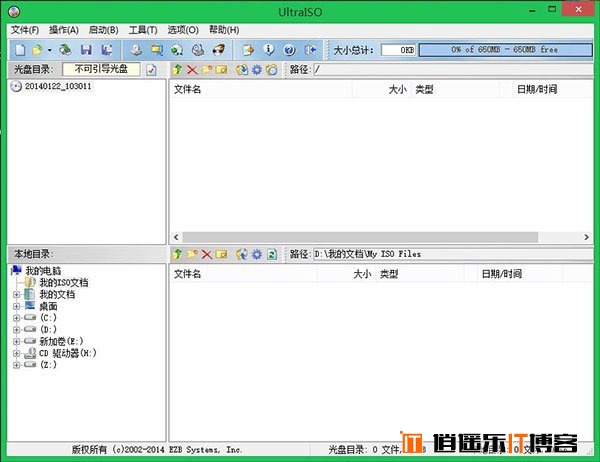Save the current image with the floppy icon
This screenshot has height=462, width=600.
pyautogui.click(x=86, y=50)
